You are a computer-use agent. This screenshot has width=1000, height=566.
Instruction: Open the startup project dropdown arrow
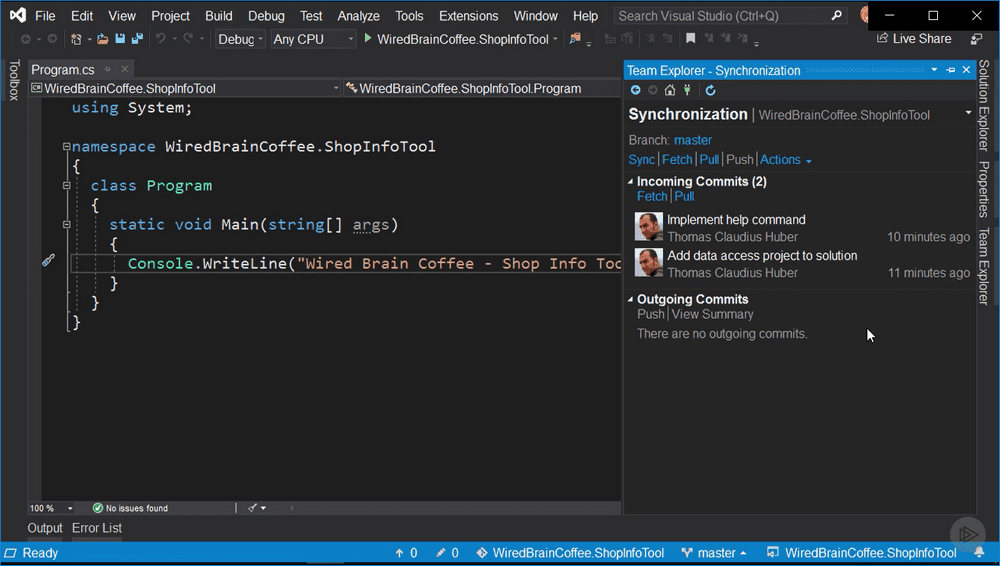click(x=555, y=39)
